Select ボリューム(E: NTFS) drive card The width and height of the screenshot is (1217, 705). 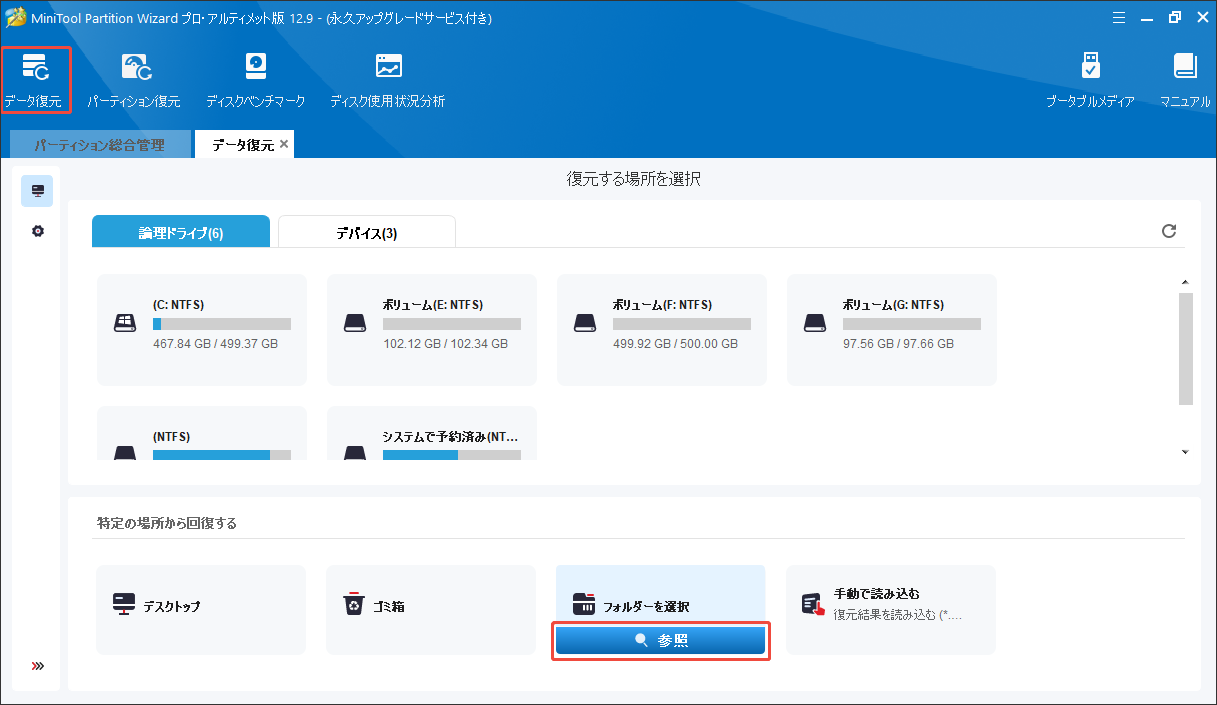tap(432, 330)
